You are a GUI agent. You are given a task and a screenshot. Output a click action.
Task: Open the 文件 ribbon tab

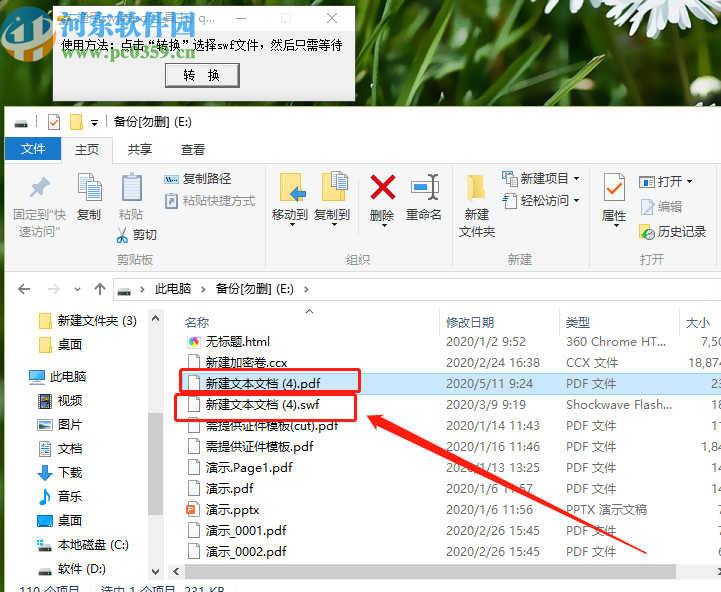33,149
